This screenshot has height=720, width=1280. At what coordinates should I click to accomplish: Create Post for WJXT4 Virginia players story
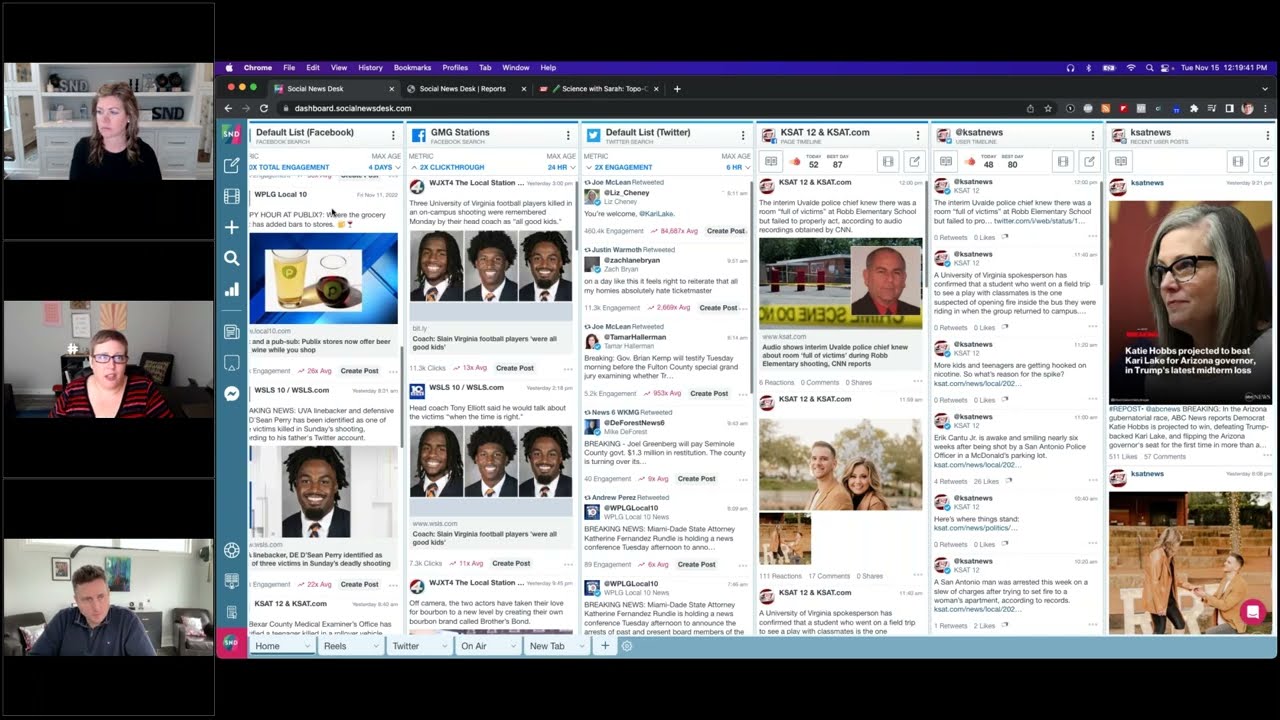515,368
